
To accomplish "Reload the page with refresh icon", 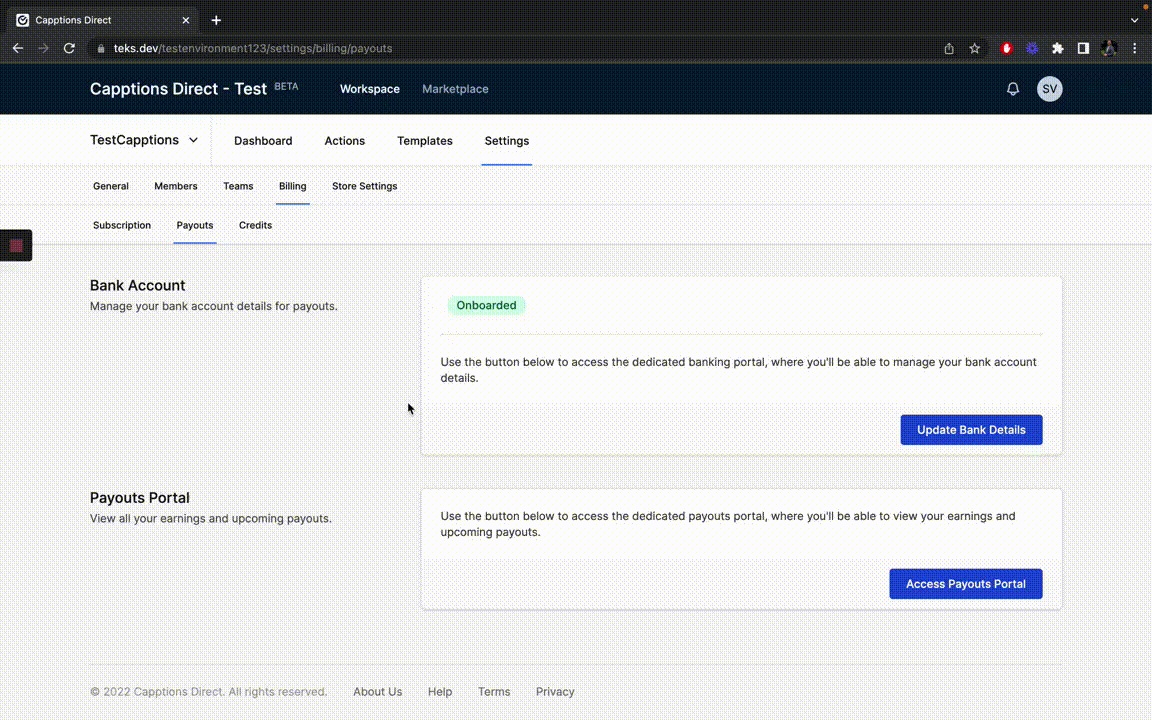I will 69,48.
